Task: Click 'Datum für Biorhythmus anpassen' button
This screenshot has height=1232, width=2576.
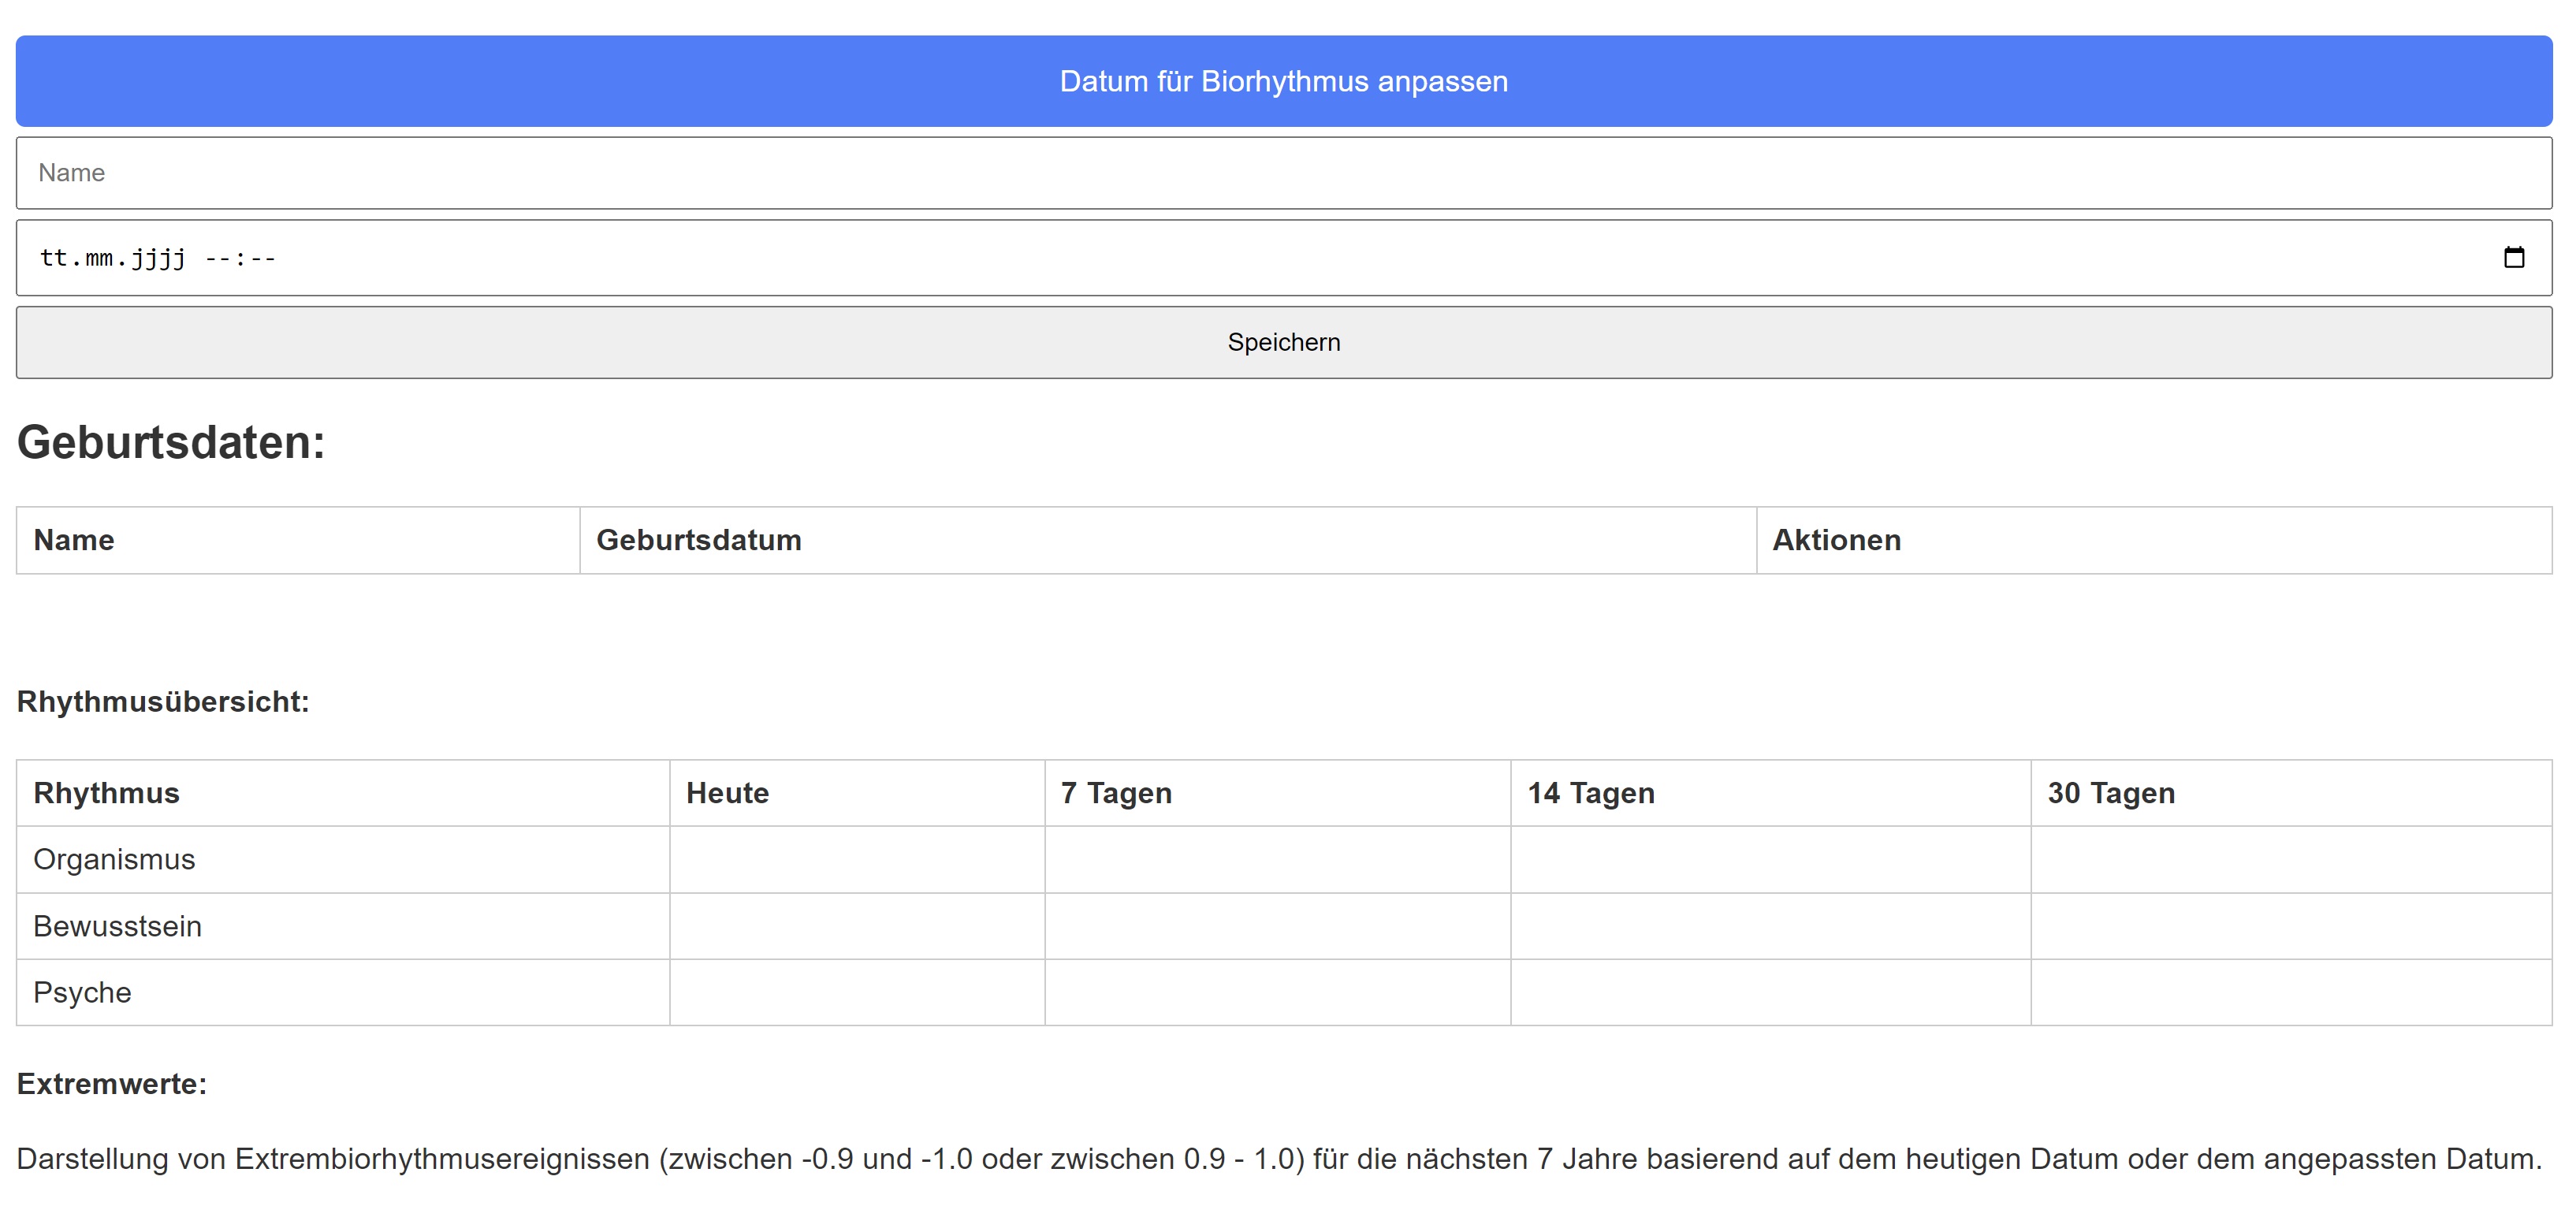Action: click(1284, 81)
